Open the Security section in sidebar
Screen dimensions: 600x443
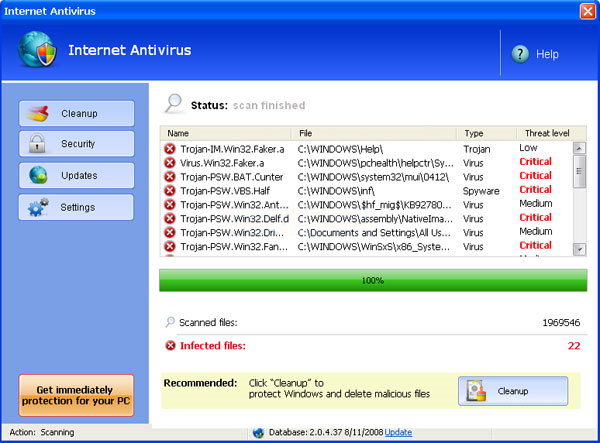pos(76,144)
